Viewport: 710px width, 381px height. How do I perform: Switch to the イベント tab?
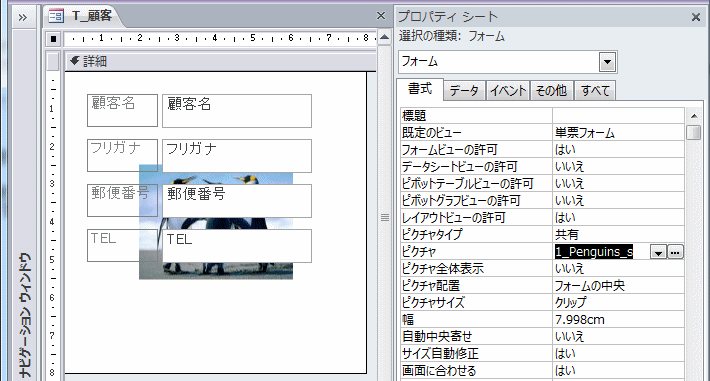pos(508,91)
